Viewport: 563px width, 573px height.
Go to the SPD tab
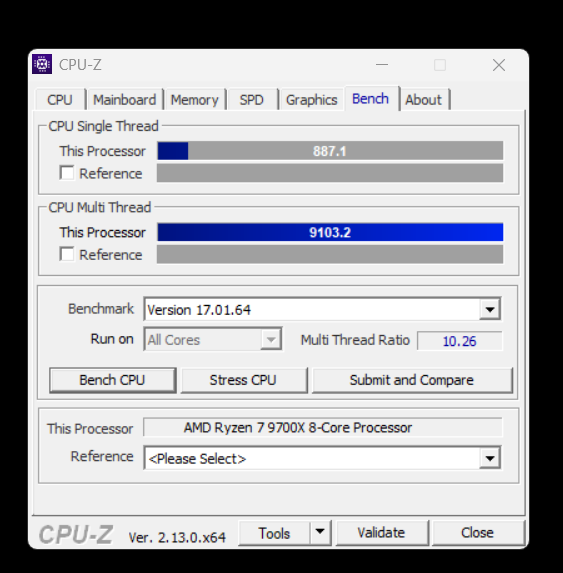pos(251,100)
